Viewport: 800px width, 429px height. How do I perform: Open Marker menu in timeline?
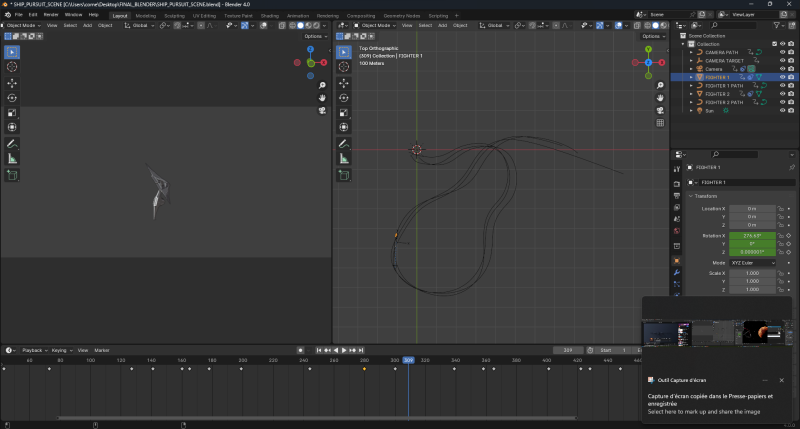[x=102, y=350]
